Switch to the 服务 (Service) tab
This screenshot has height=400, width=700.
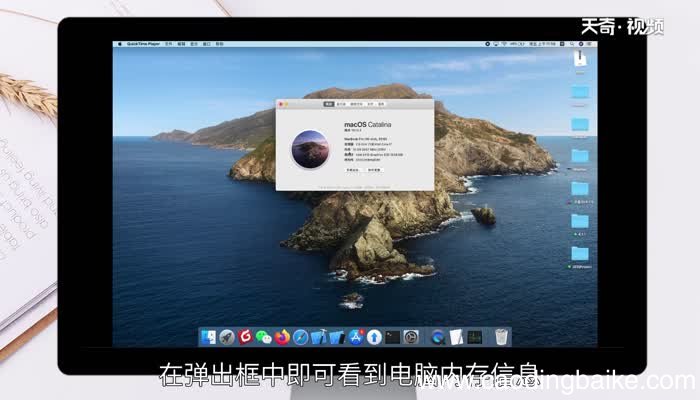[x=381, y=104]
